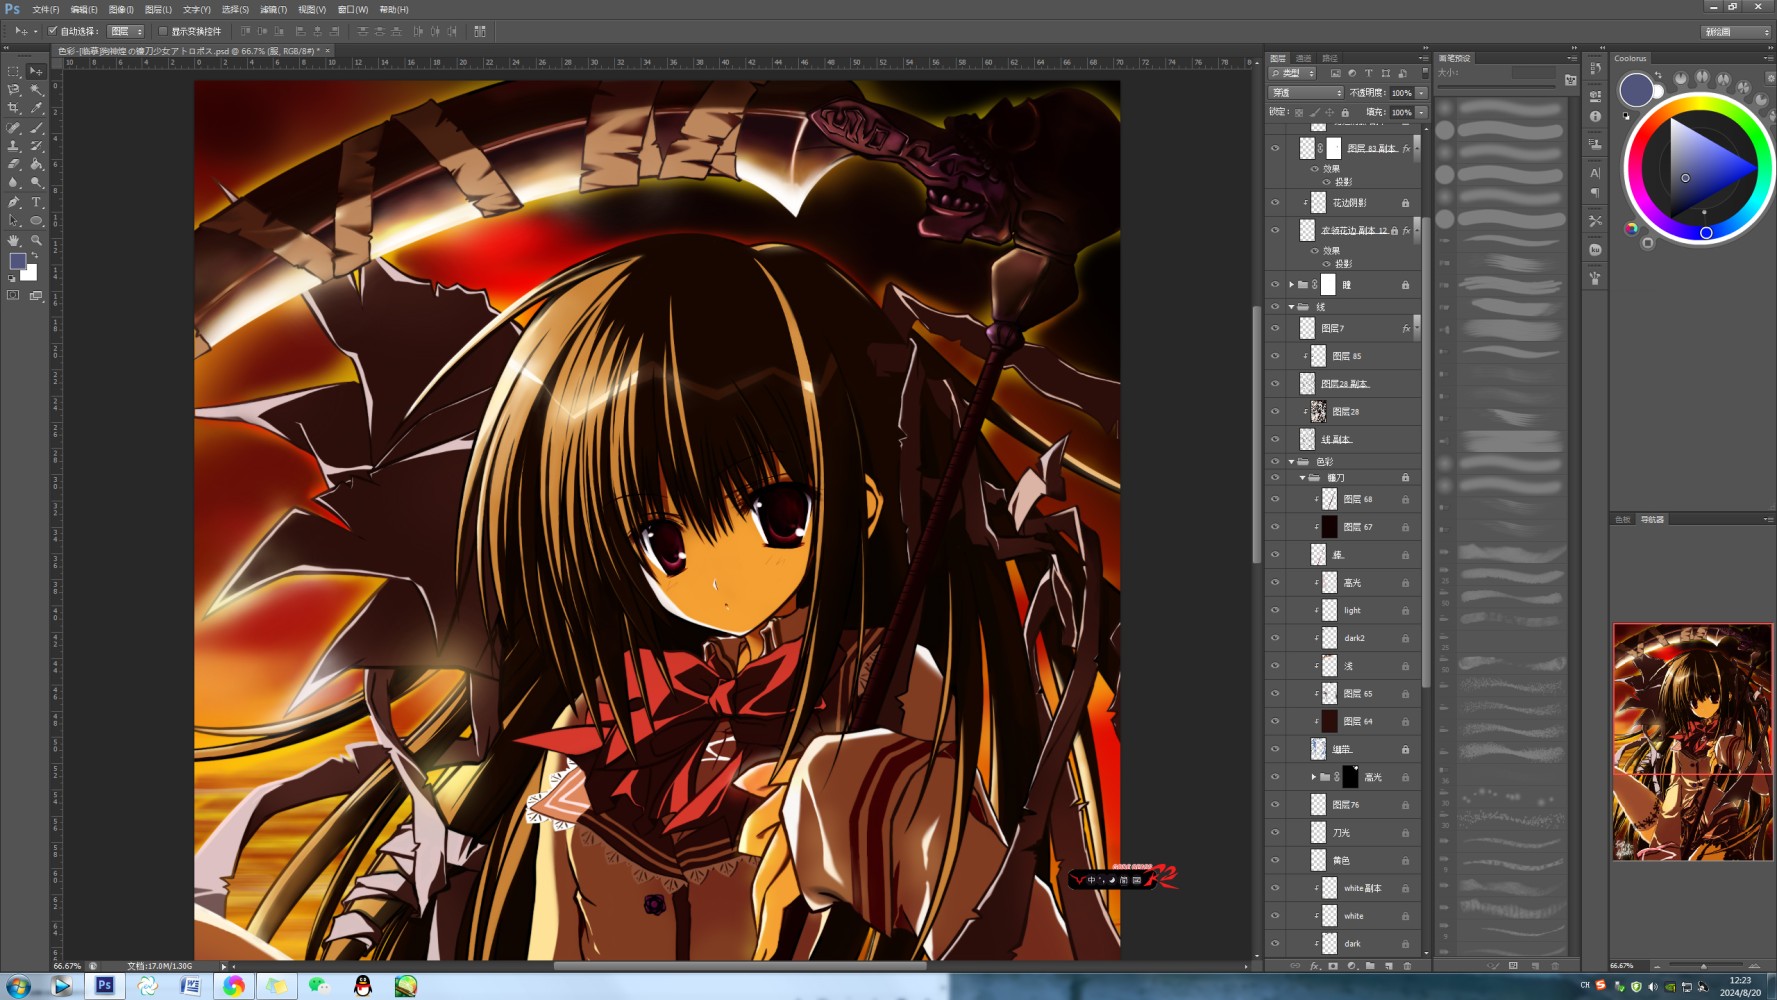Select the Move tool in toolbox

tap(36, 71)
